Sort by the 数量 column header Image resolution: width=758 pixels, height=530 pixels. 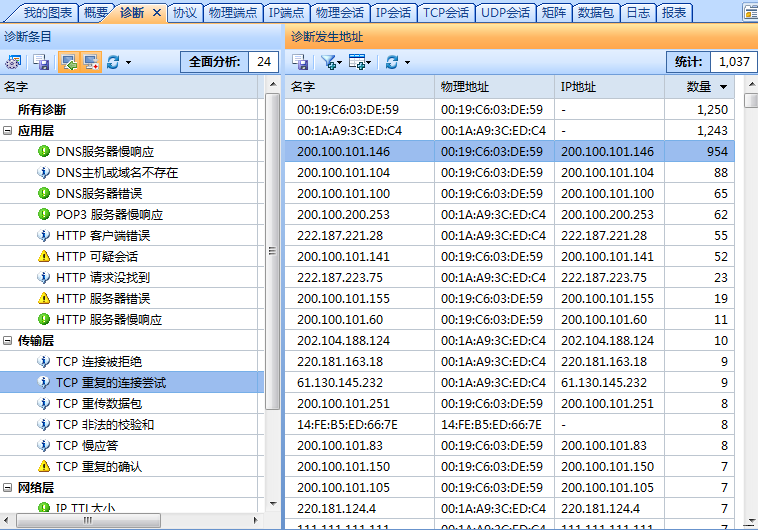tap(699, 87)
